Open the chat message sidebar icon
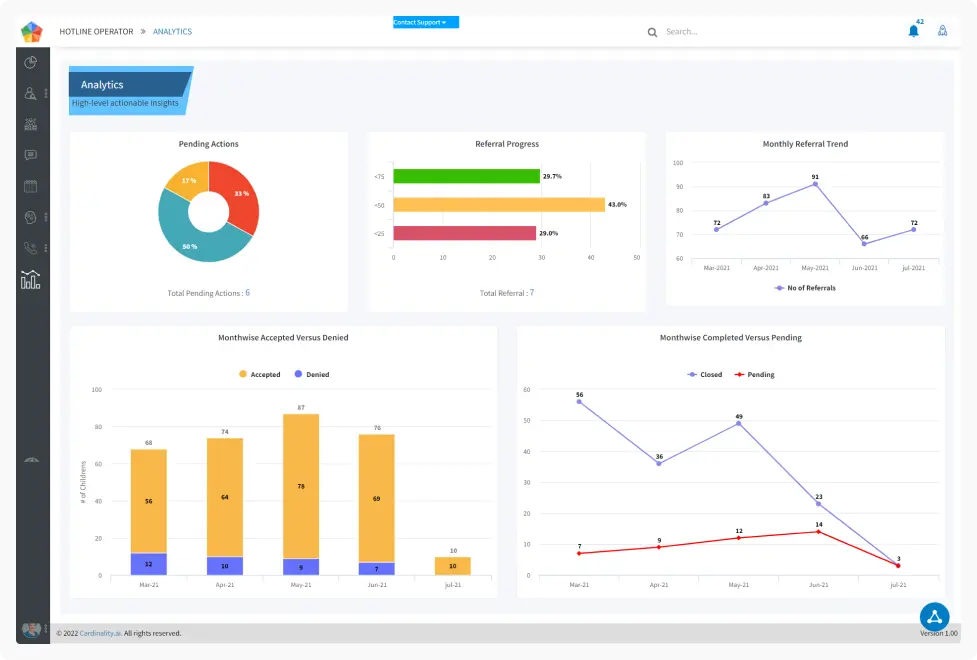Image resolution: width=977 pixels, height=660 pixels. pos(31,155)
